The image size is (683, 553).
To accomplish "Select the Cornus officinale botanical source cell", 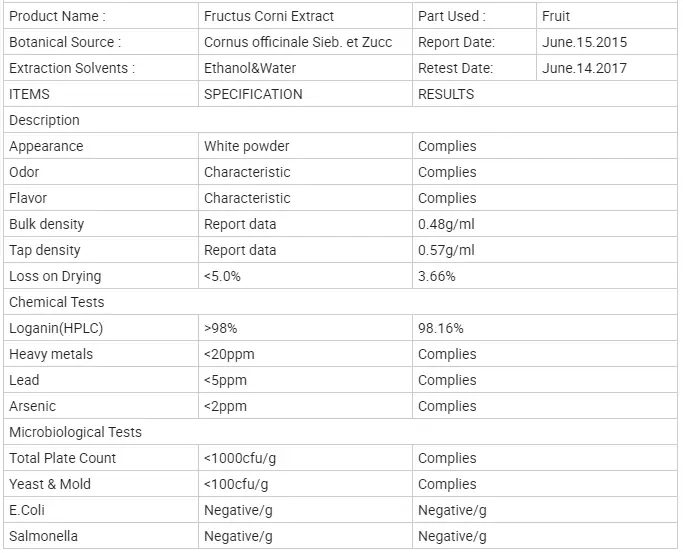I will tap(298, 42).
